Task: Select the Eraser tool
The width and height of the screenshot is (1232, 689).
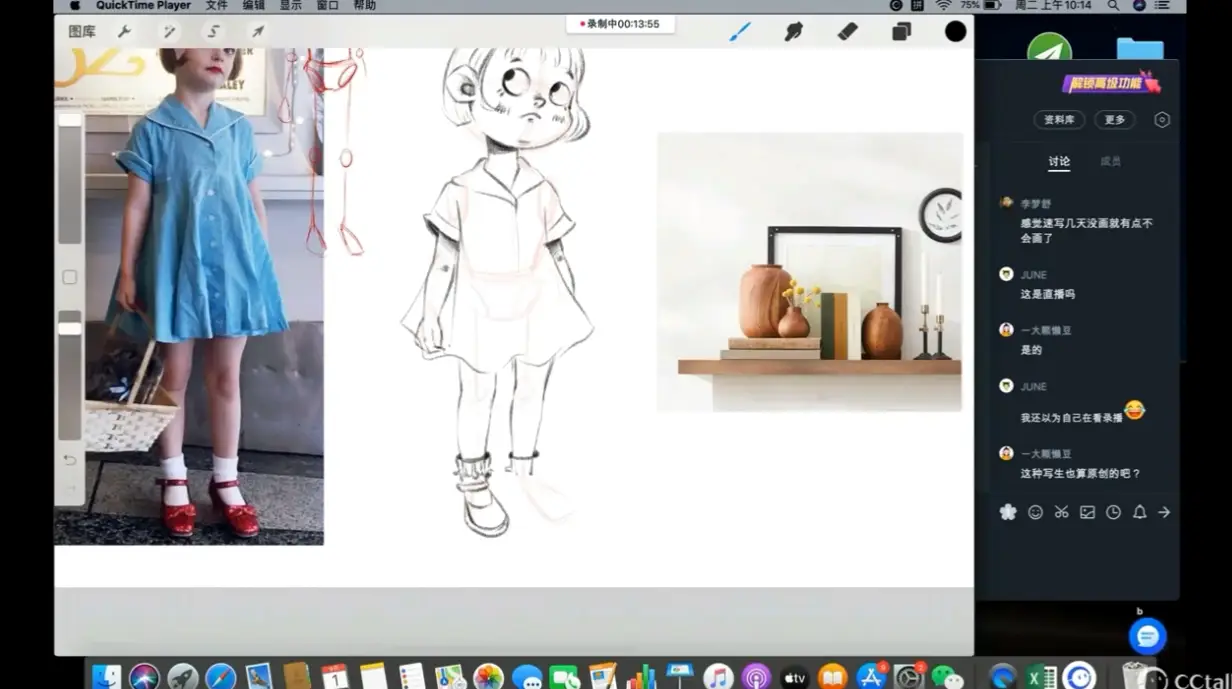Action: pos(847,31)
